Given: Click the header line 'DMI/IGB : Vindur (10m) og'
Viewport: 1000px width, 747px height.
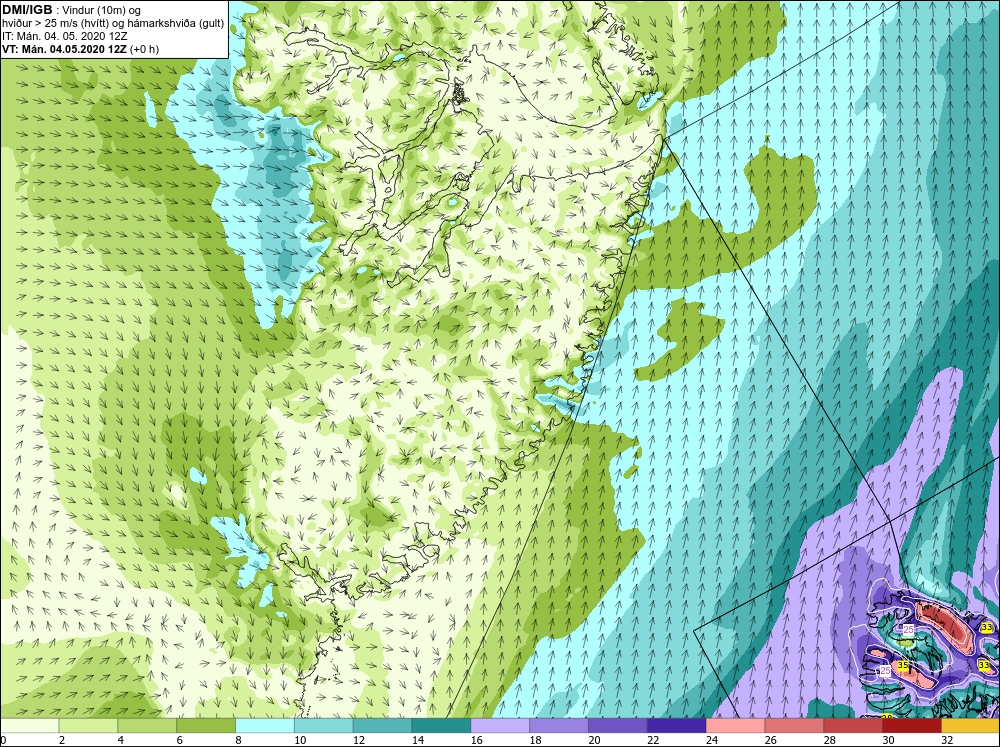Looking at the screenshot, I should (x=72, y=10).
